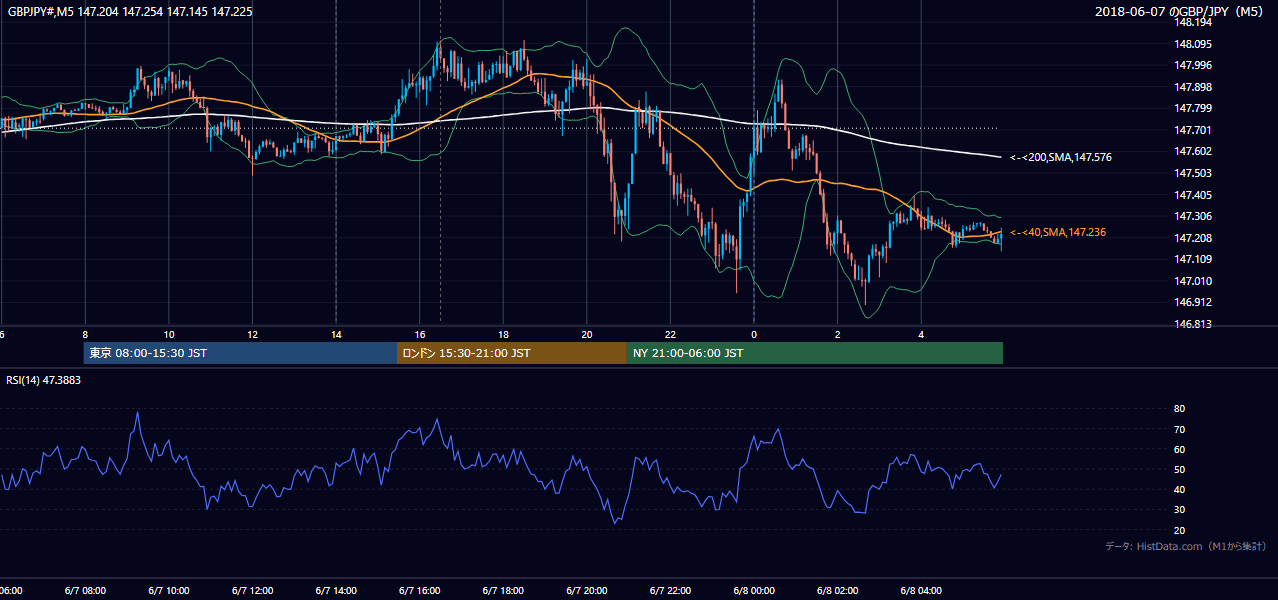Click price level 148.095 on the axis
Viewport: 1278px width, 600px height.
(x=1192, y=44)
